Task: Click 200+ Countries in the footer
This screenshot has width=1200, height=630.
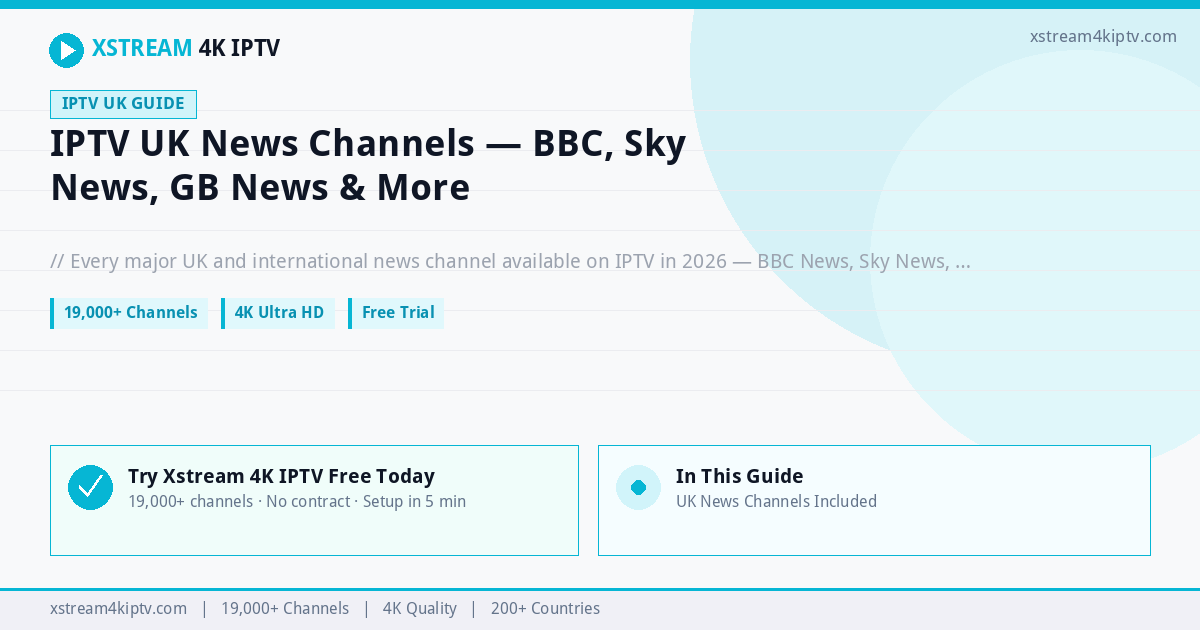Action: tap(545, 608)
